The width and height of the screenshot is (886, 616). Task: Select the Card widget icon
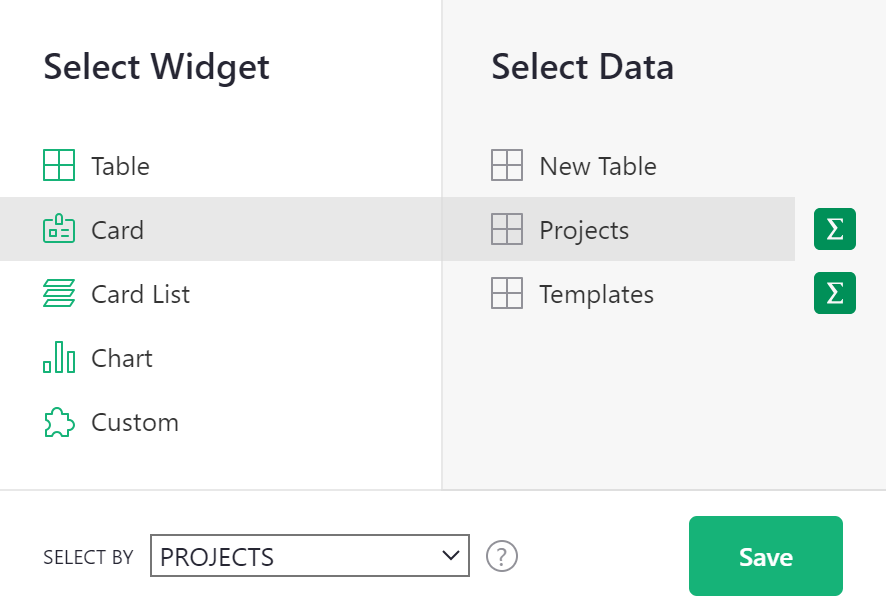click(59, 229)
